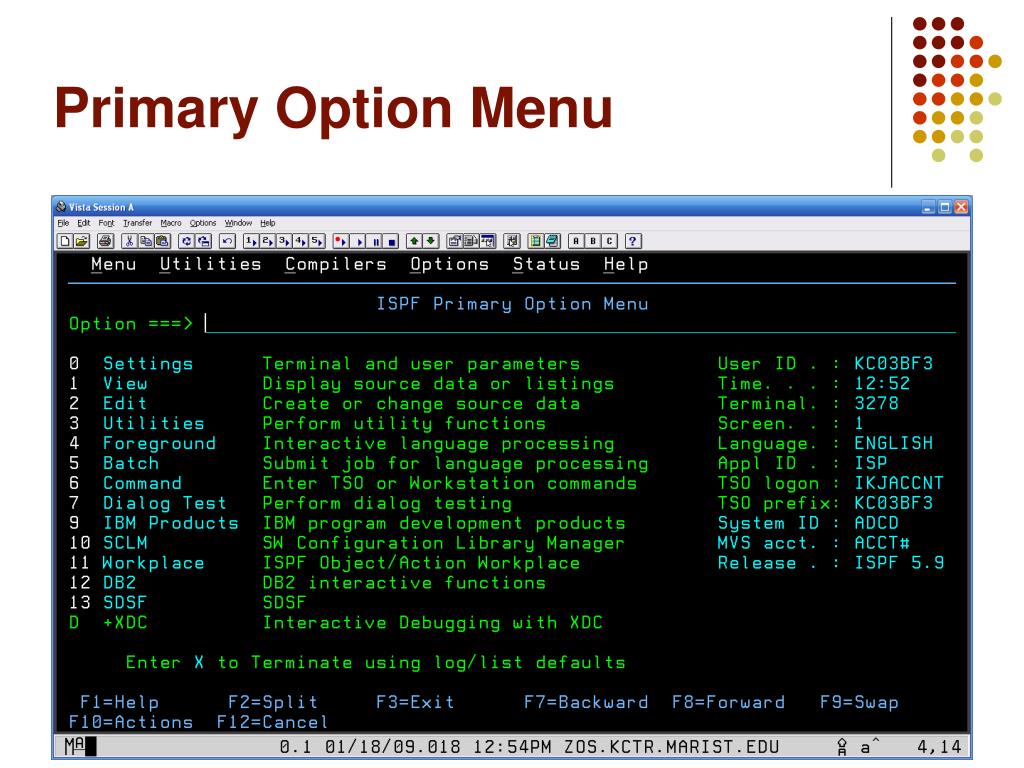Screen dimensions: 1024x768
Task: Run quick macro 1 toolbar button
Action: (251, 242)
